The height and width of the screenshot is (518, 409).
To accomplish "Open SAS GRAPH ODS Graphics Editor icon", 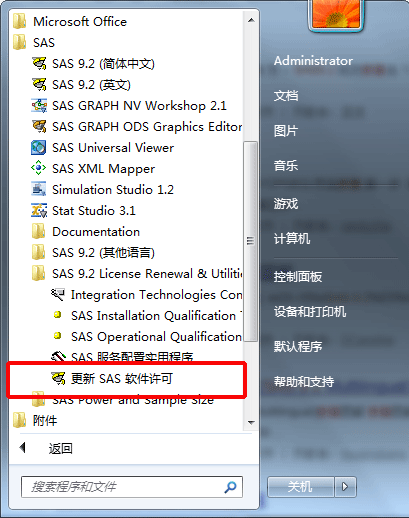I will [x=39, y=126].
